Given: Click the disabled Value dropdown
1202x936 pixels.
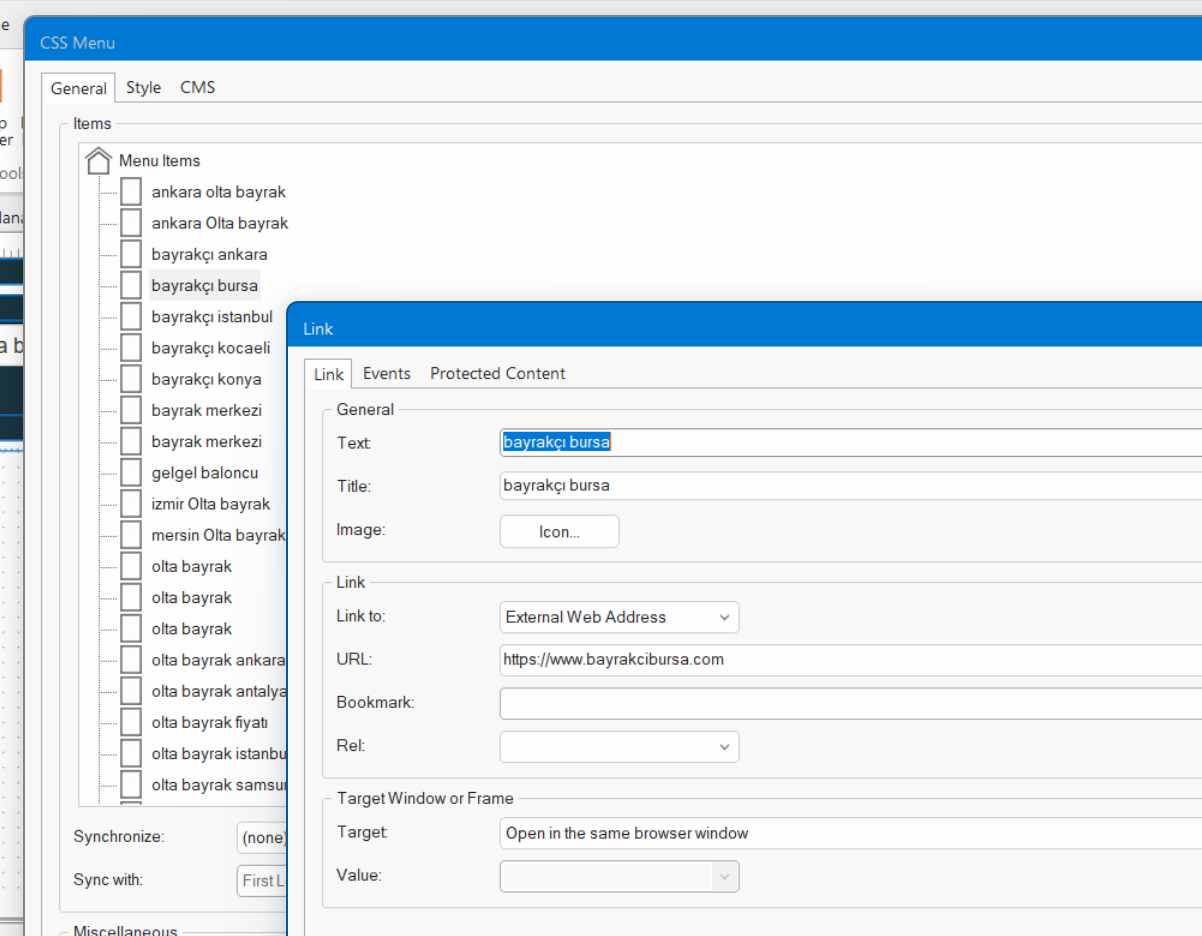Looking at the screenshot, I should coord(619,876).
